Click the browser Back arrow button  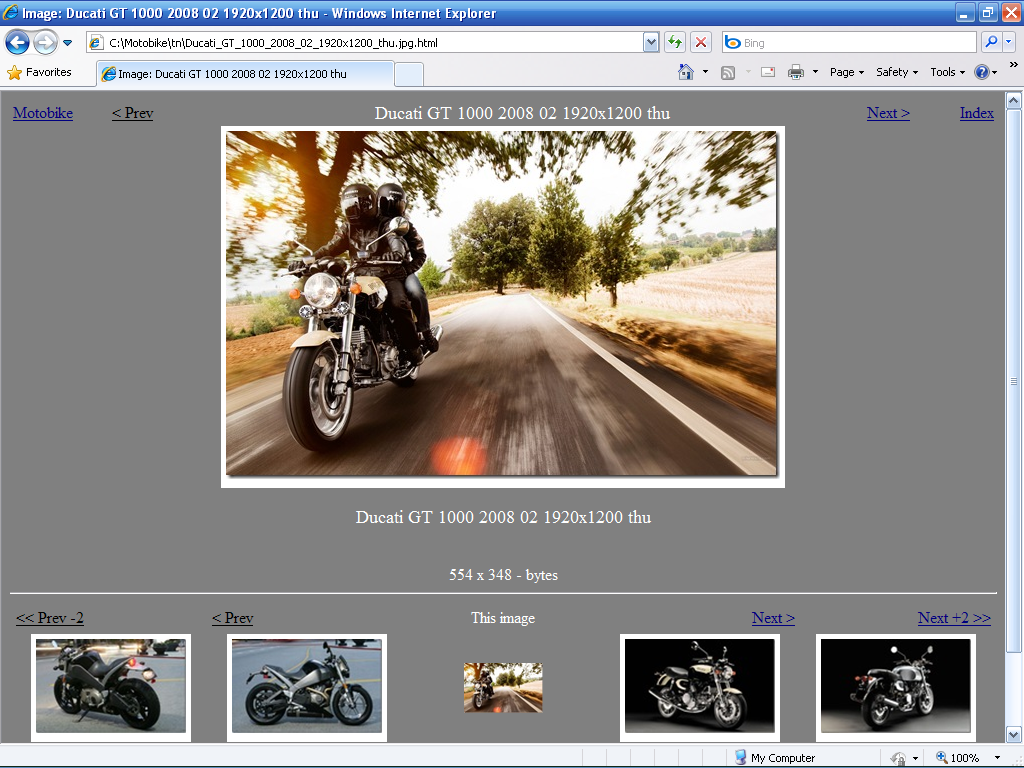tap(18, 43)
